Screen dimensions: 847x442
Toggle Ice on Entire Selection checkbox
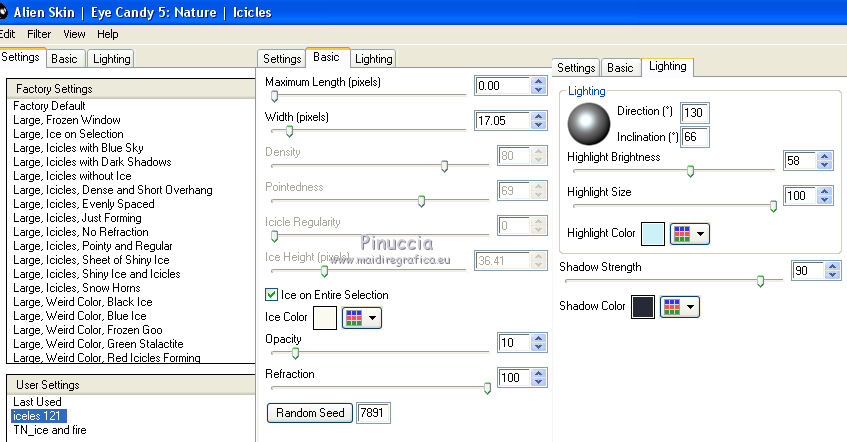[x=271, y=294]
